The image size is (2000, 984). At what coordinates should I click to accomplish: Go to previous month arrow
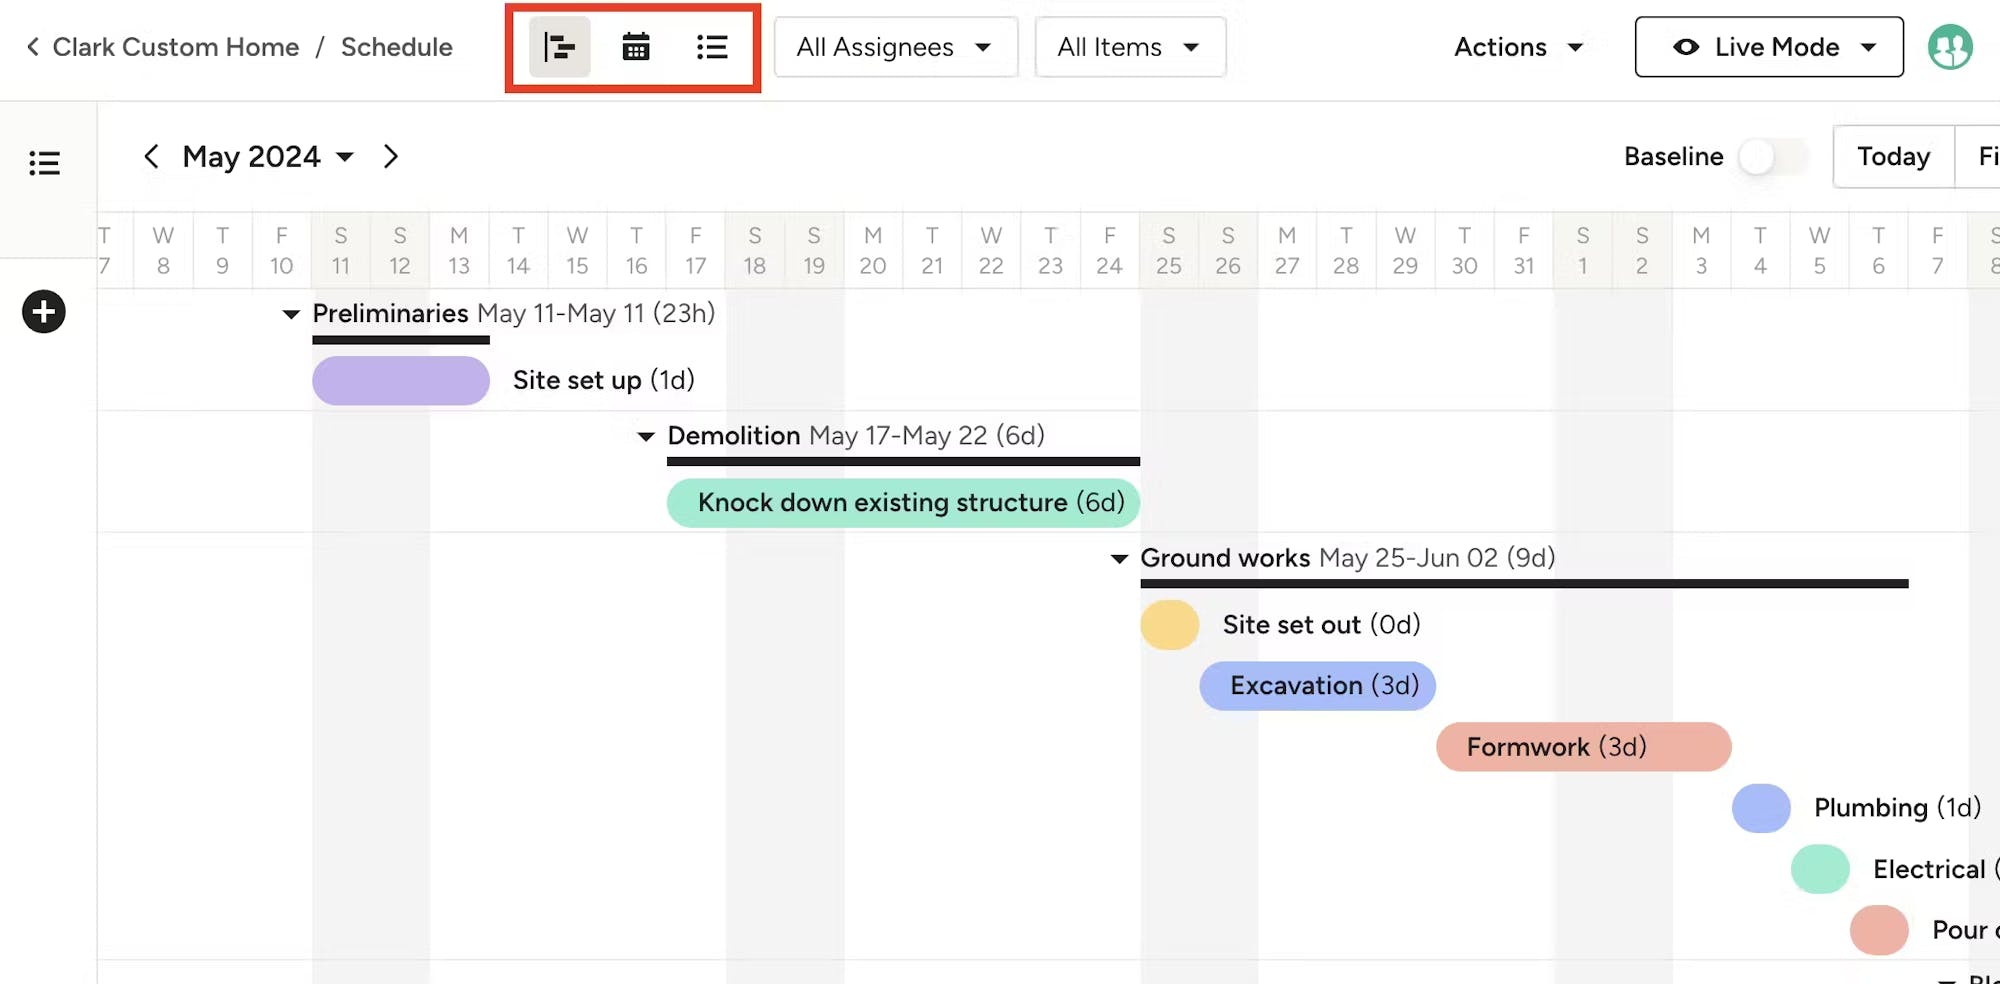coord(151,157)
